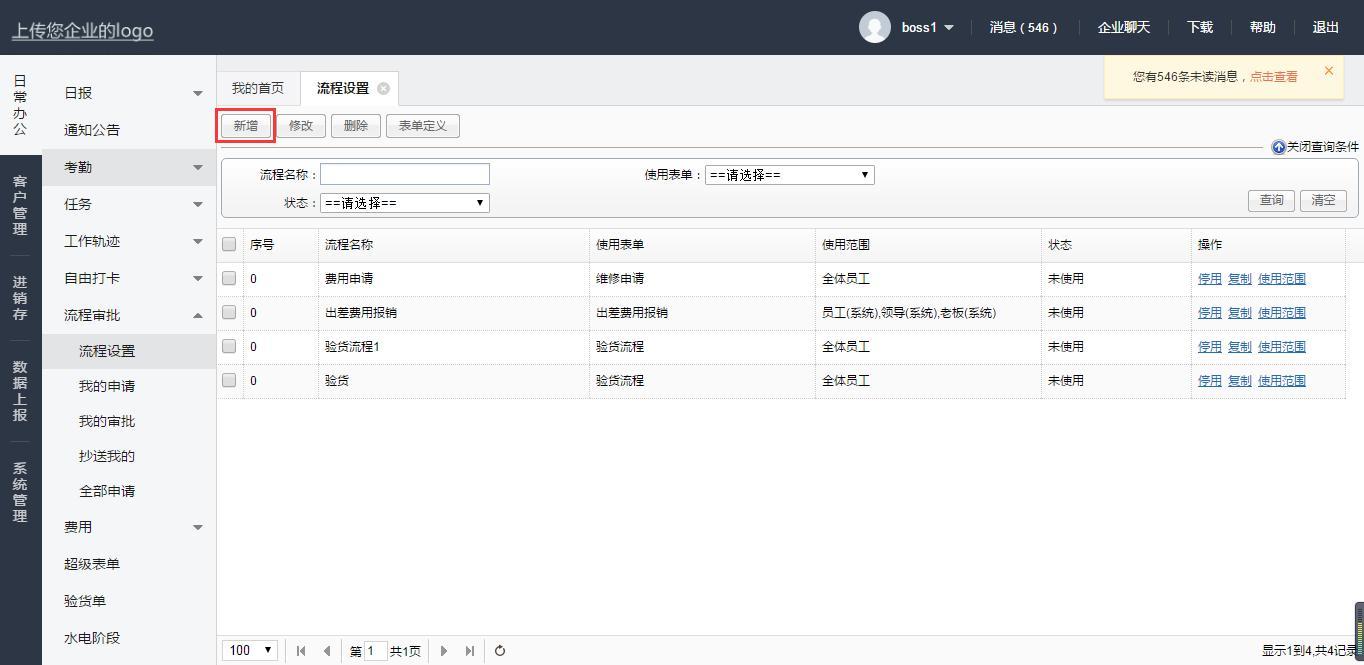Click 停用 link for 验货流程1
This screenshot has width=1364, height=665.
pos(1209,347)
